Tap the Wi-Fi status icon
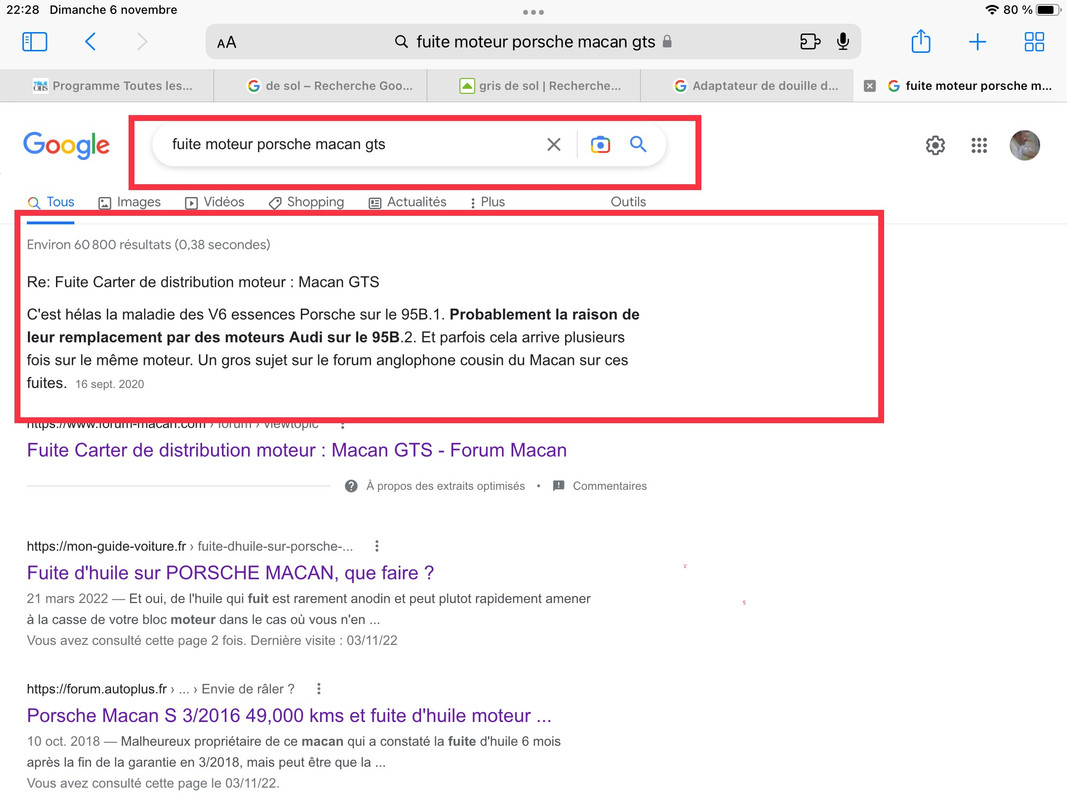This screenshot has width=1067, height=800. [x=991, y=10]
